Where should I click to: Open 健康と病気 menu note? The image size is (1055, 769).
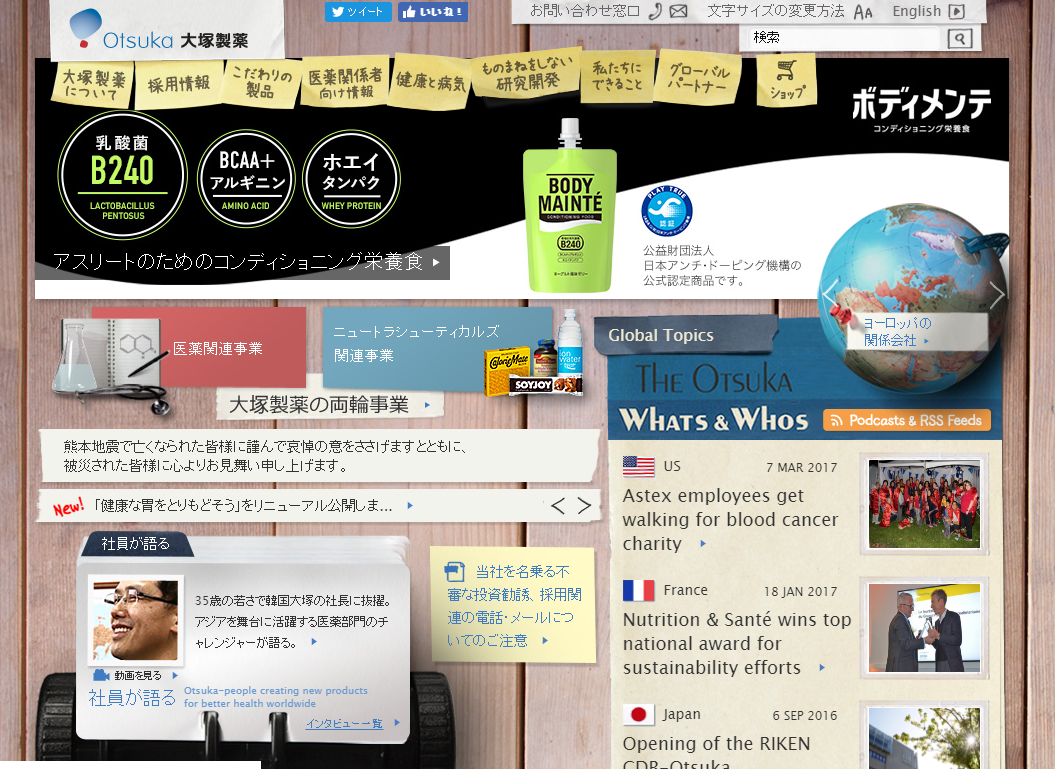431,81
